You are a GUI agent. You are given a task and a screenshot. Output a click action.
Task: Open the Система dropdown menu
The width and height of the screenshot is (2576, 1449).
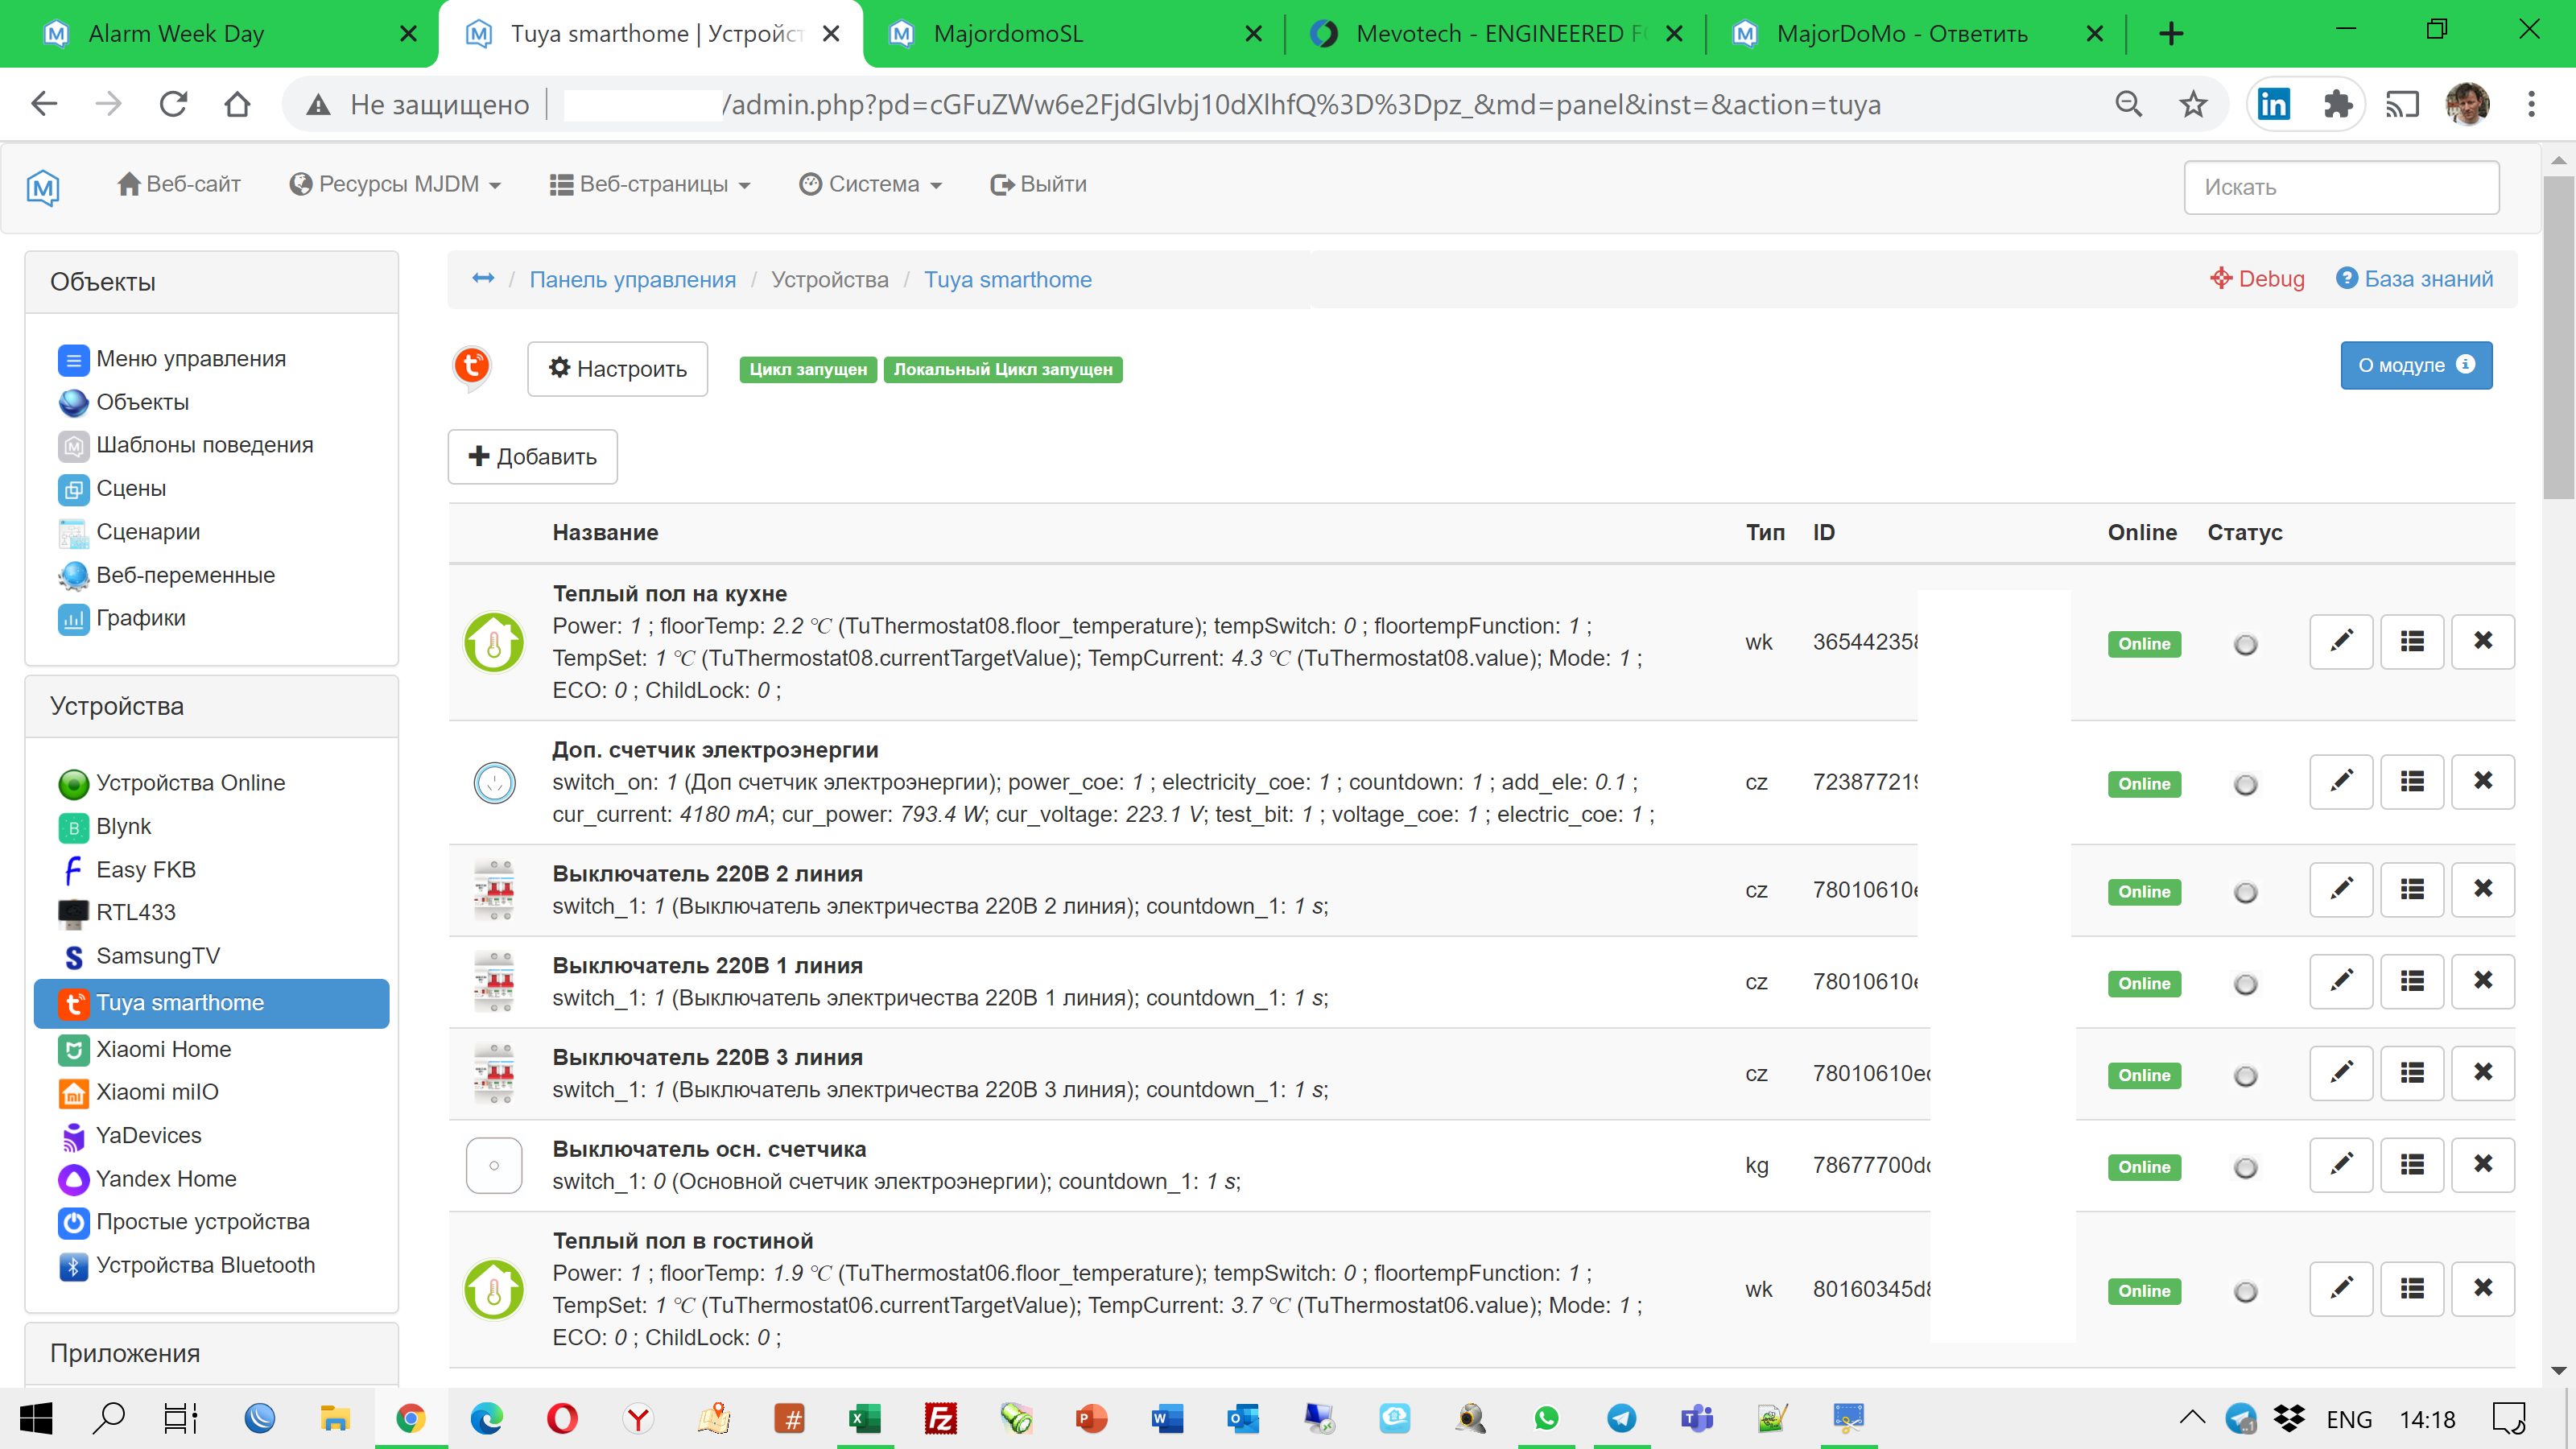pyautogui.click(x=869, y=184)
